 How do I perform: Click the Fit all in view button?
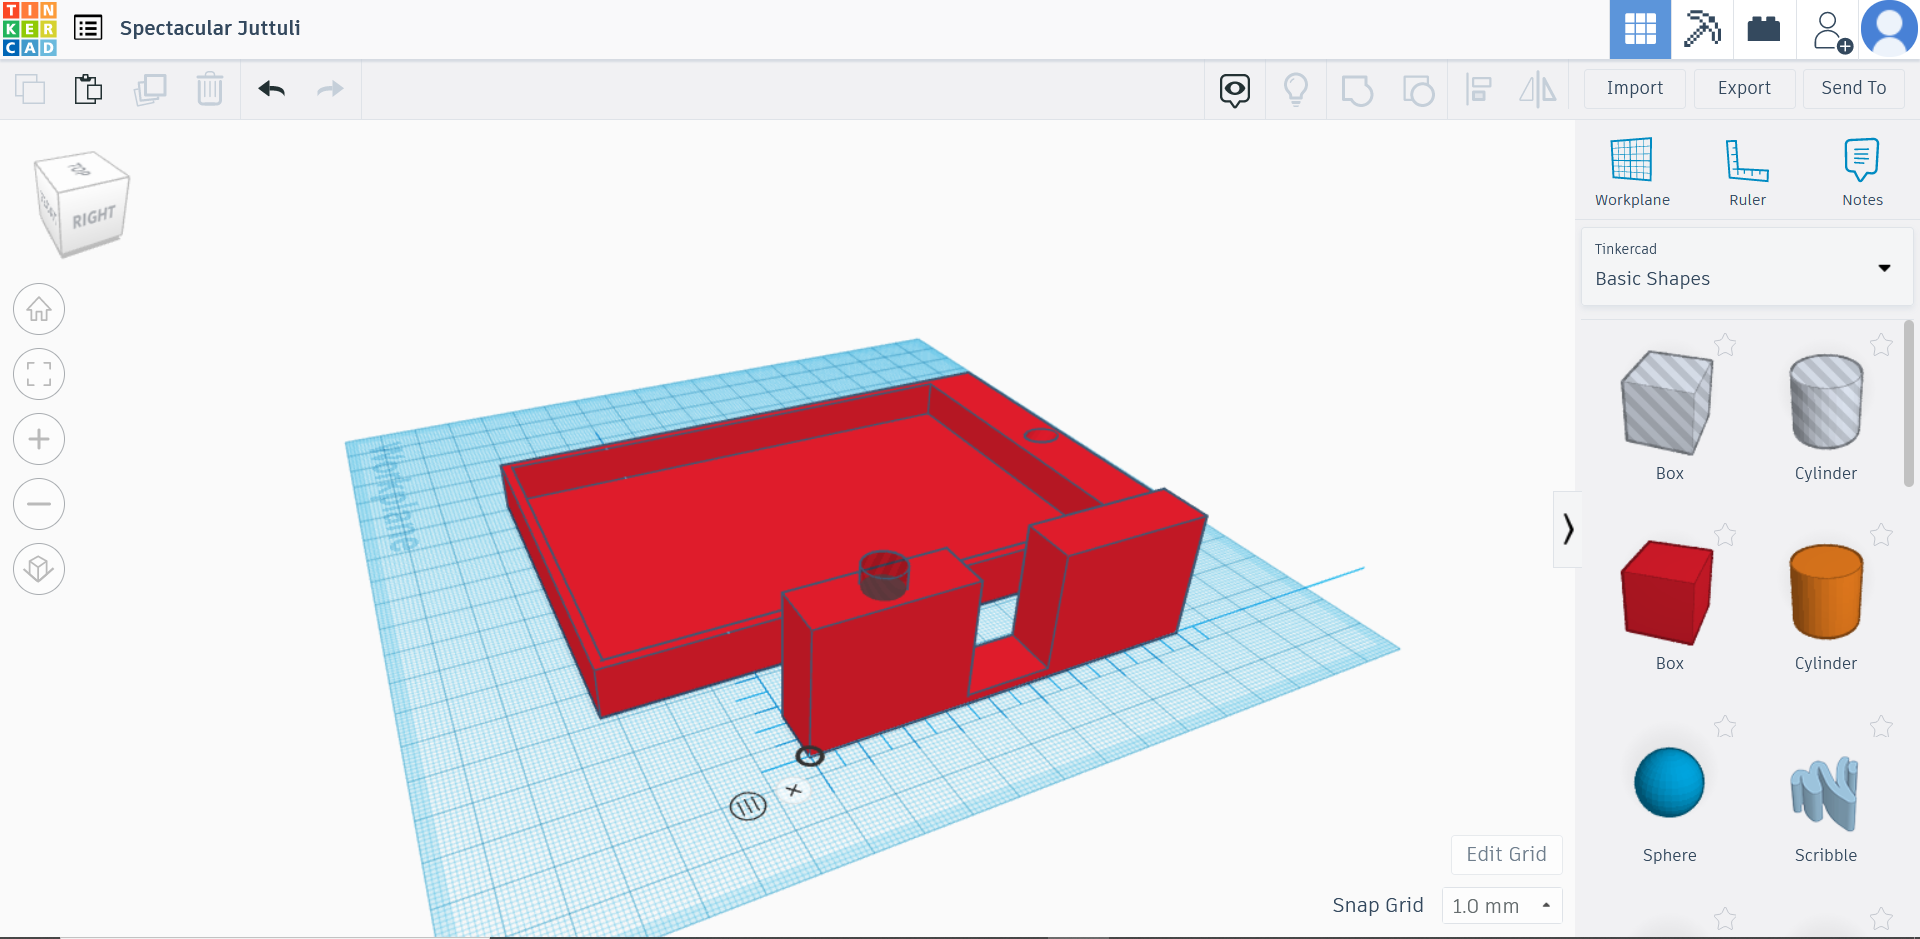coord(39,374)
